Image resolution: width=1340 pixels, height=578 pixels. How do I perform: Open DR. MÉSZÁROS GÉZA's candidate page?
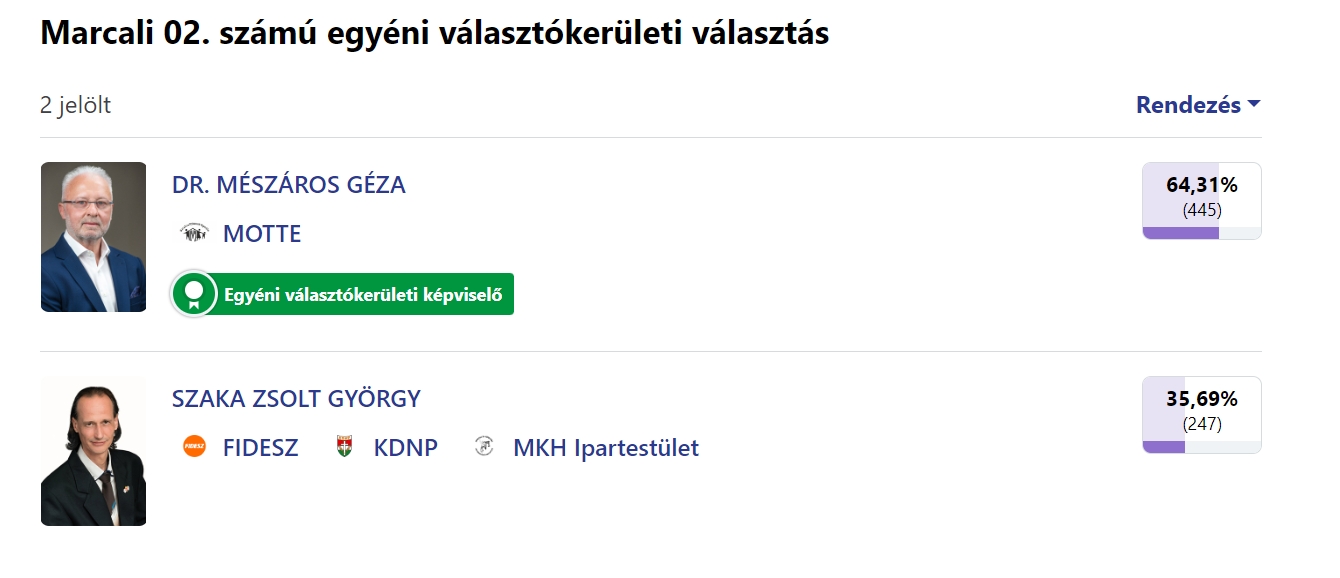coord(288,184)
